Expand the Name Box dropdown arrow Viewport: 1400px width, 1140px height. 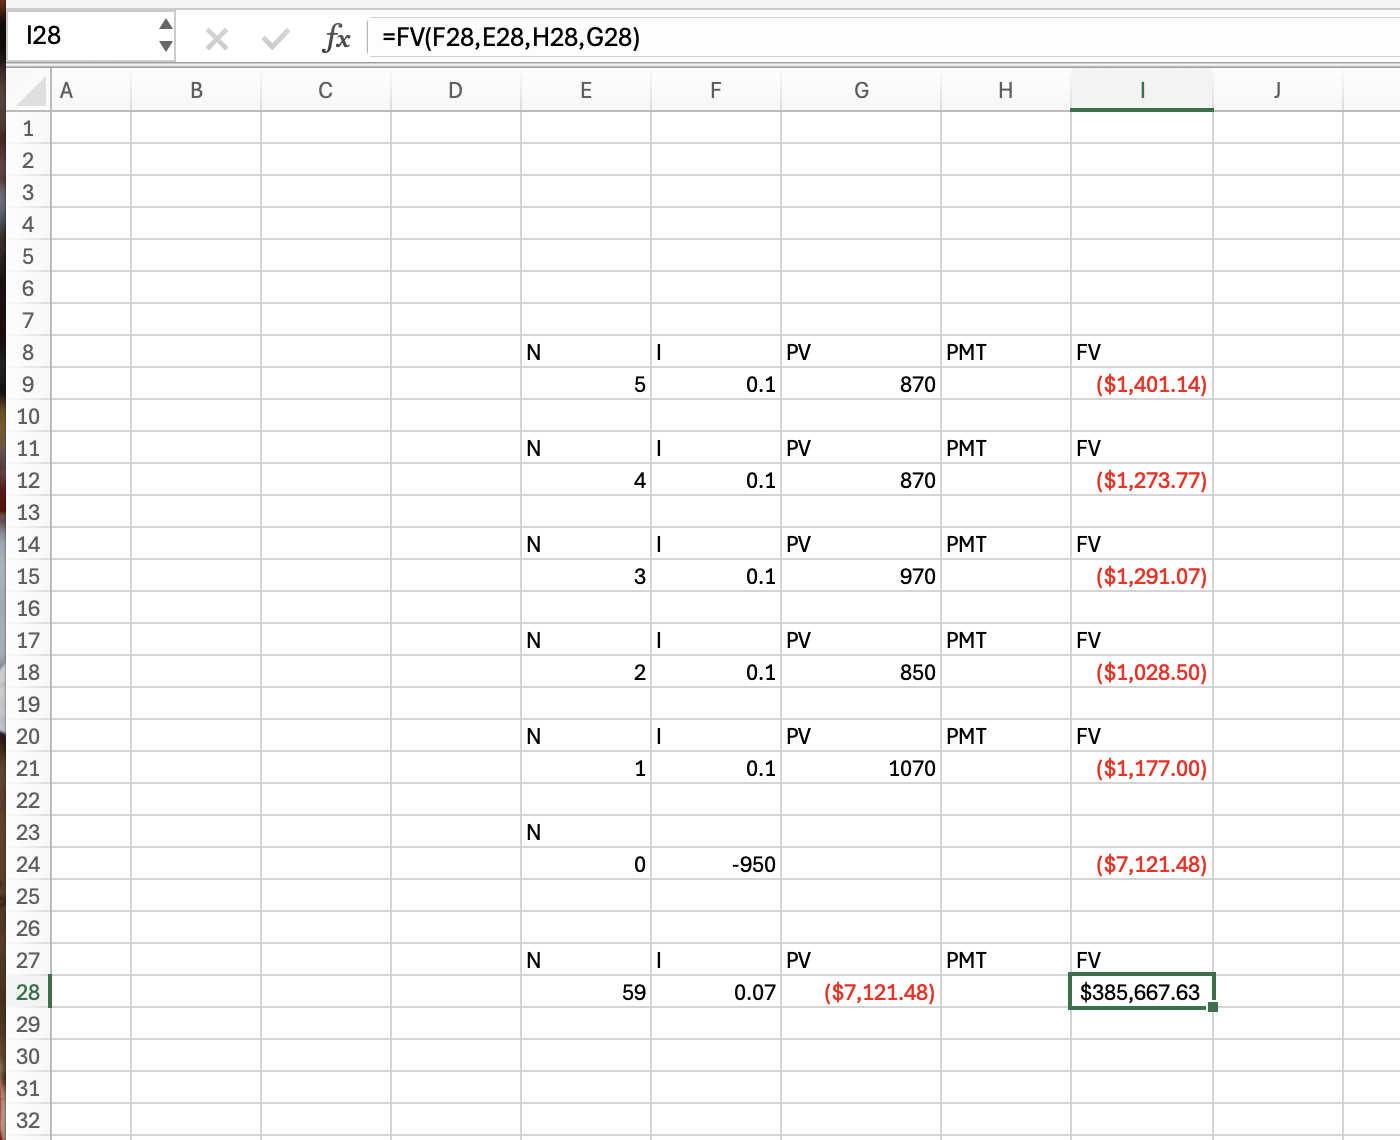click(x=166, y=46)
